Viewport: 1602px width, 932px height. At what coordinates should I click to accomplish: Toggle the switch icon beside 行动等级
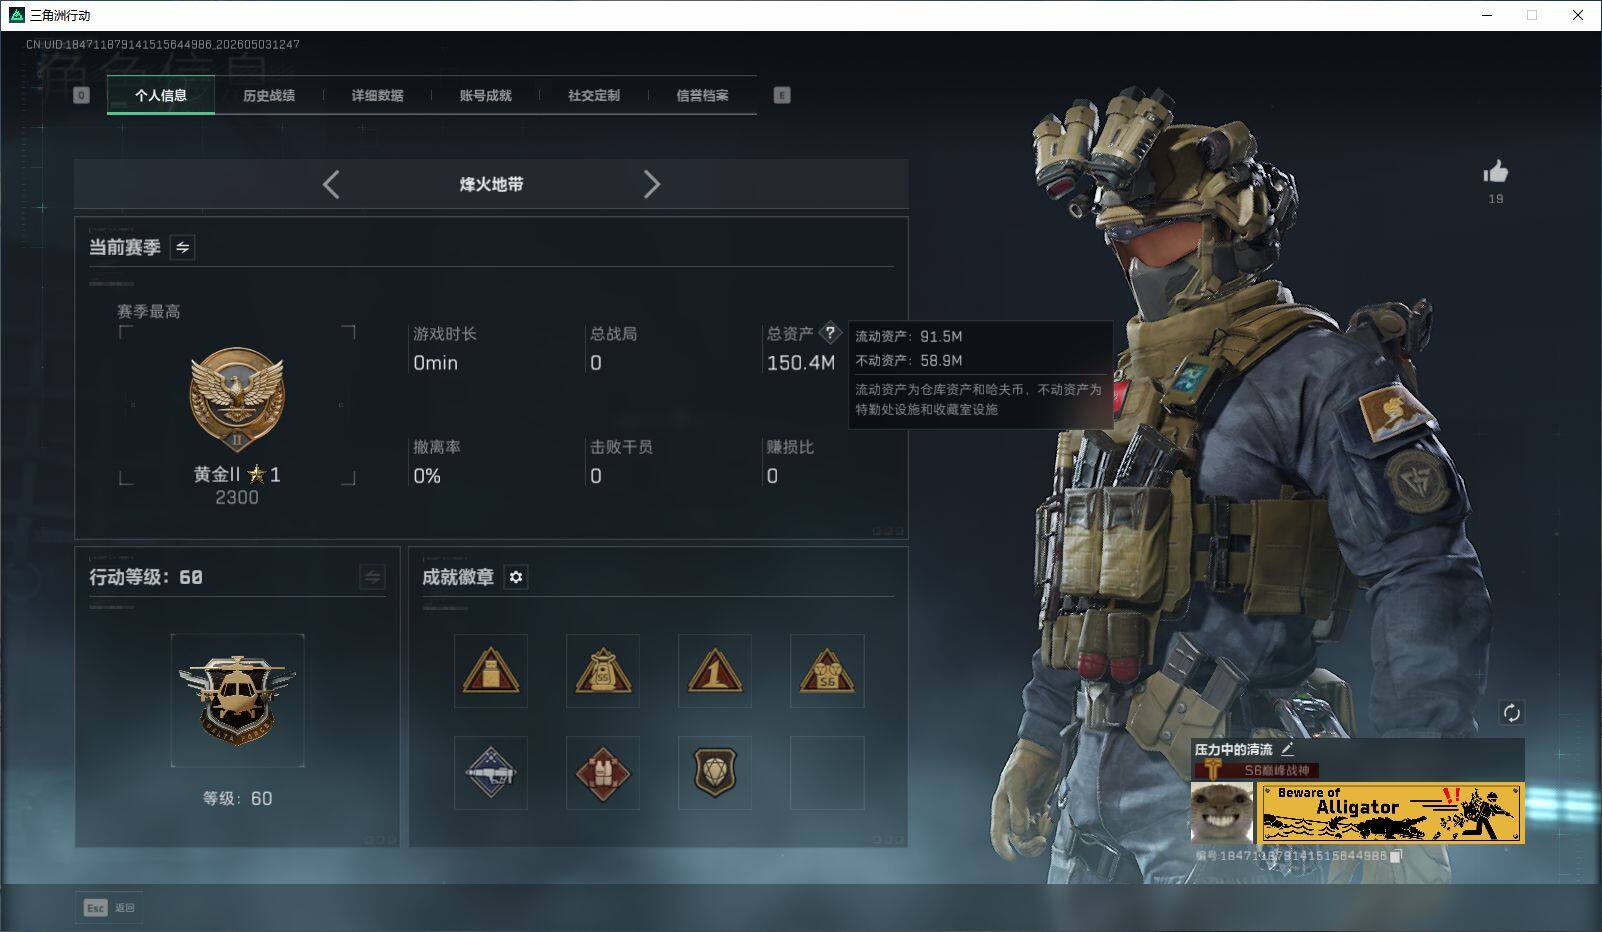(372, 577)
